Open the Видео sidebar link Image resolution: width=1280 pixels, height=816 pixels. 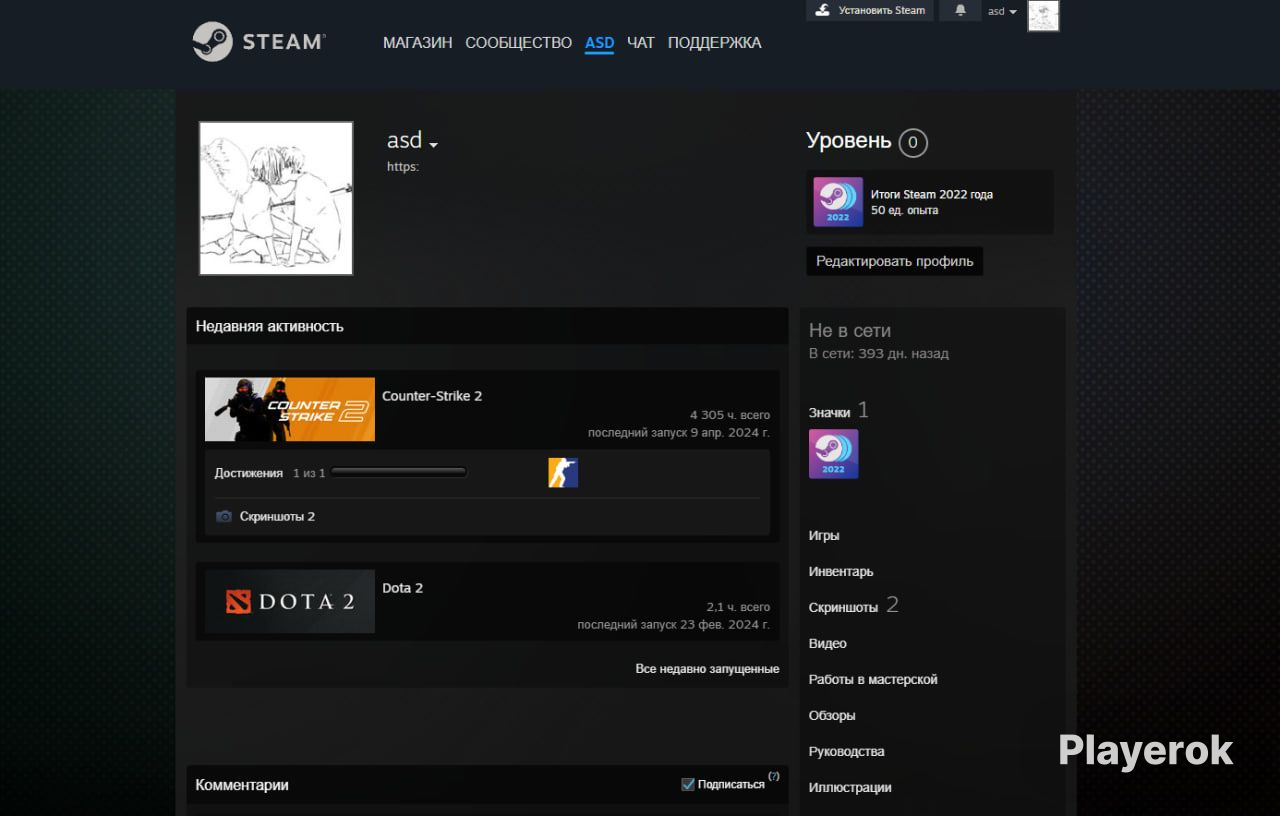828,644
